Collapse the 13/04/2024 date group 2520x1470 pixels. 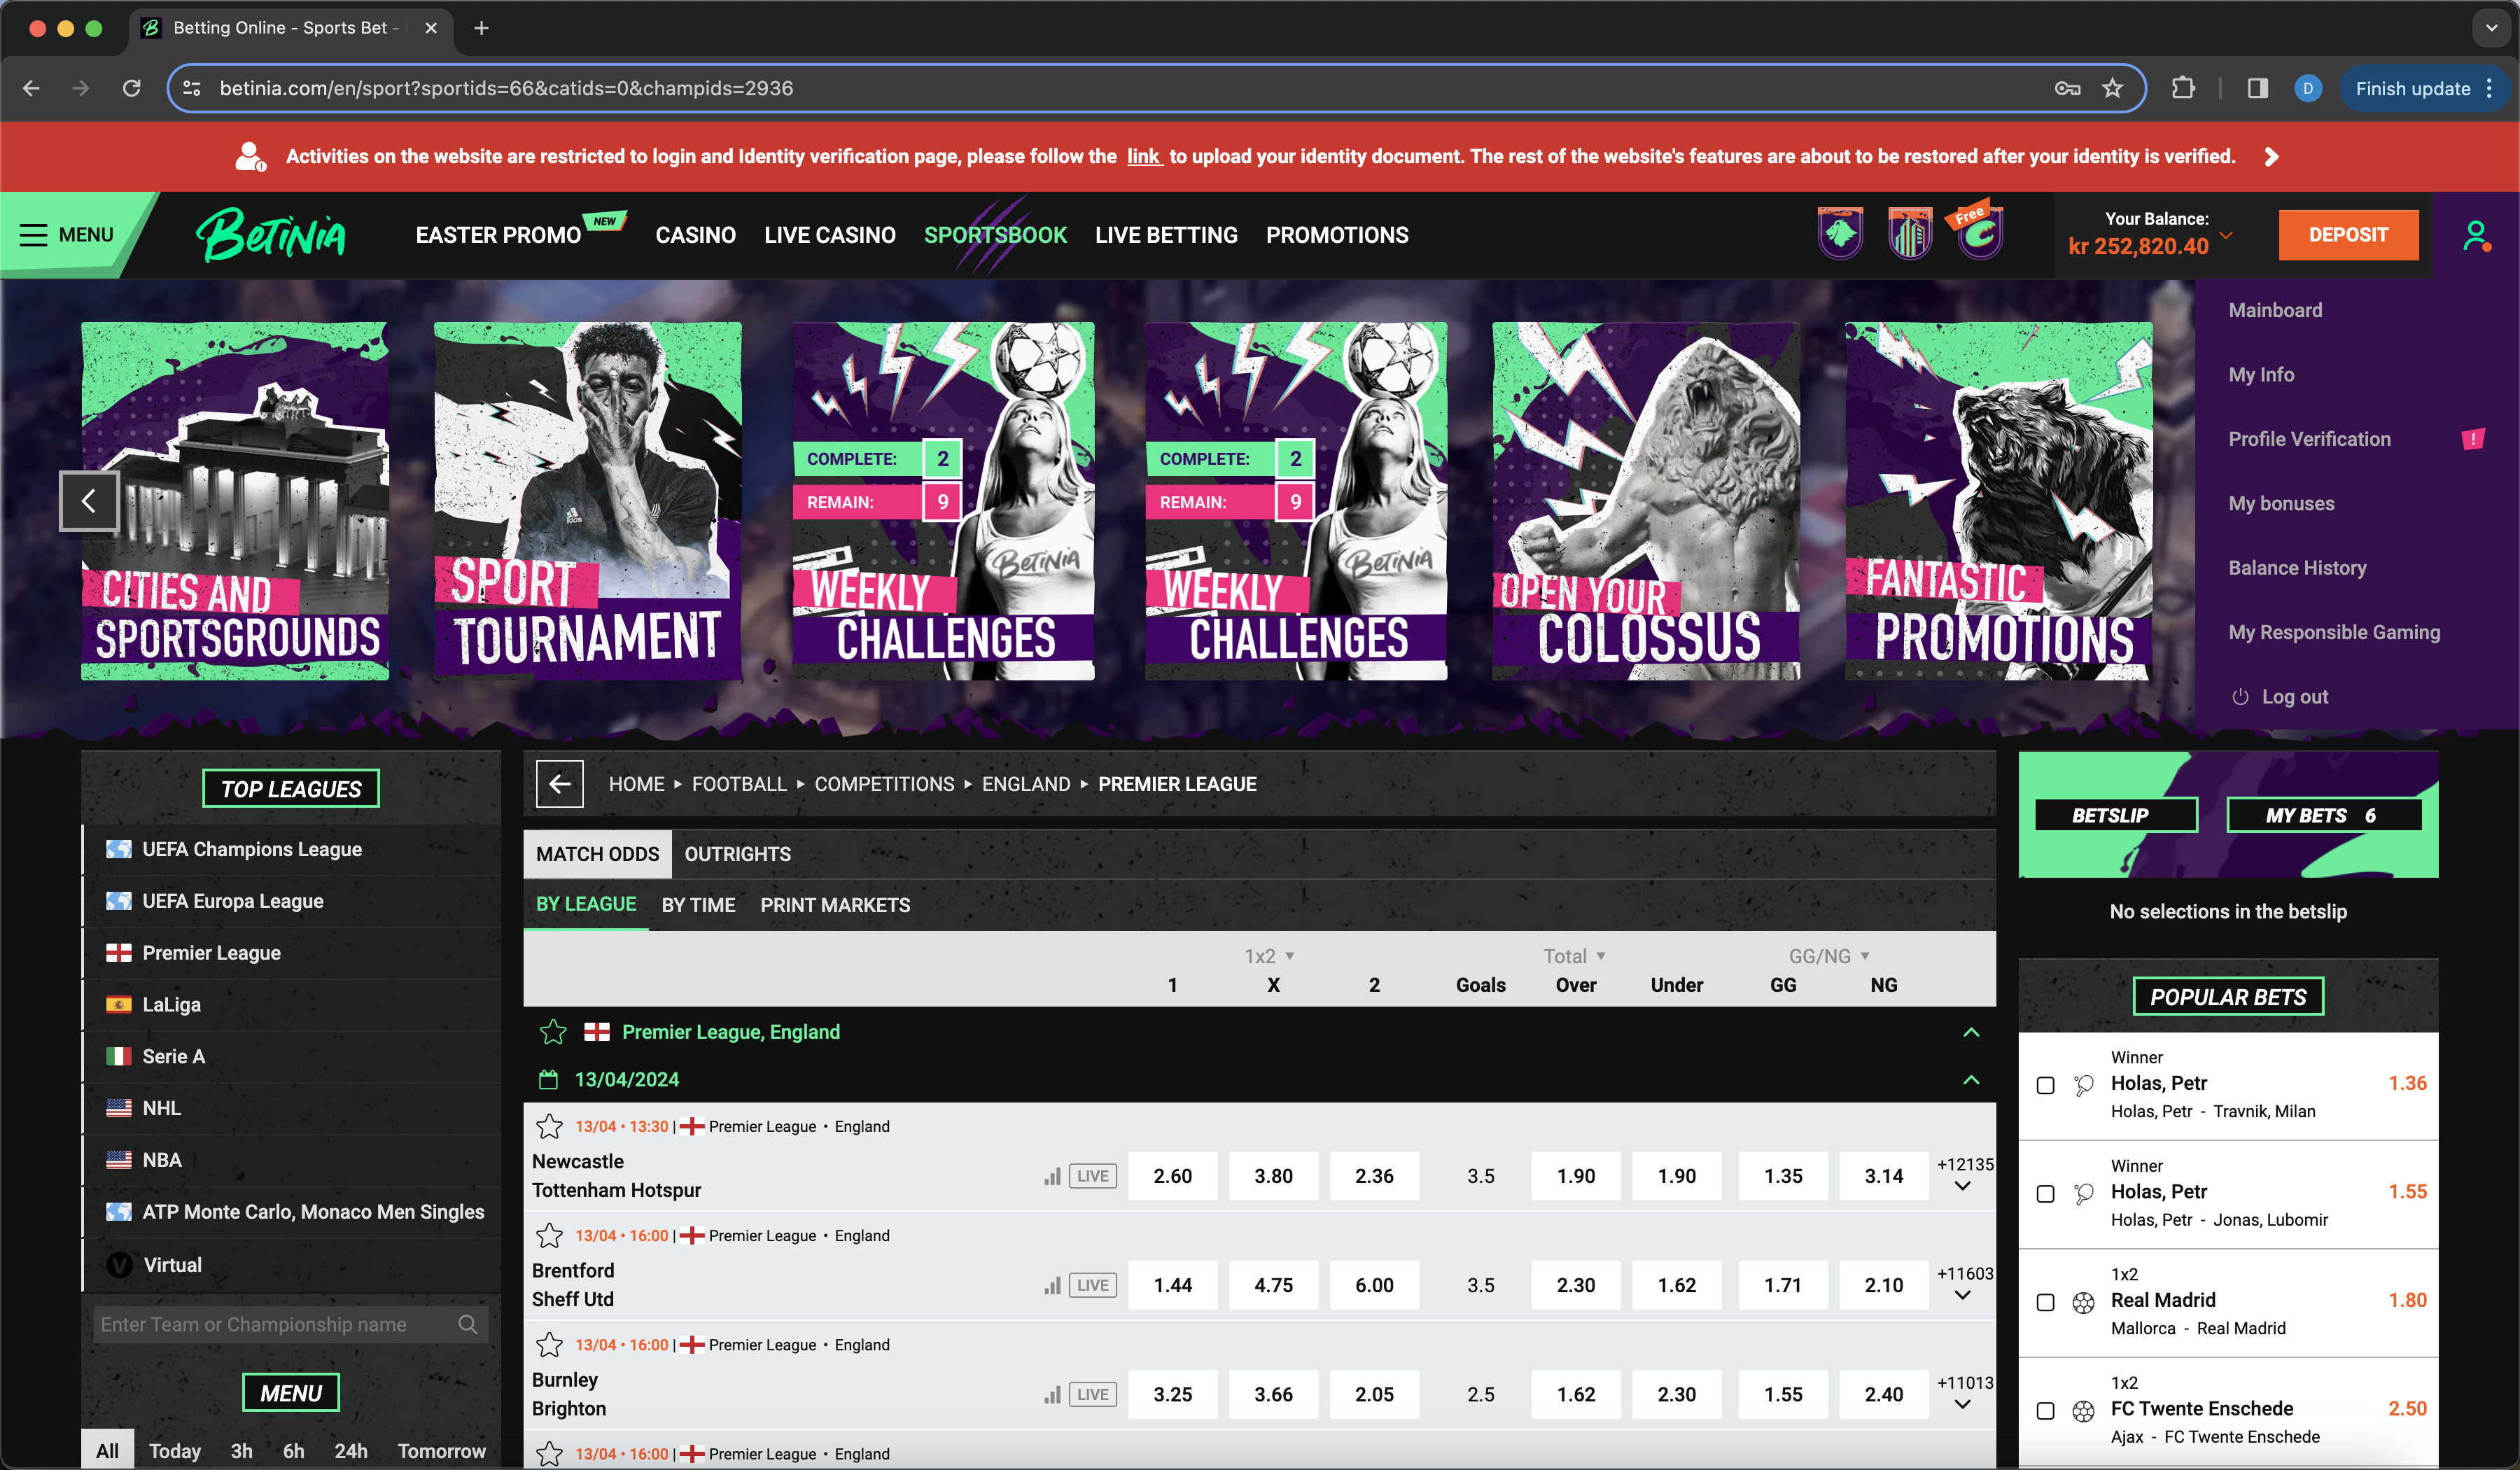[x=1971, y=1080]
